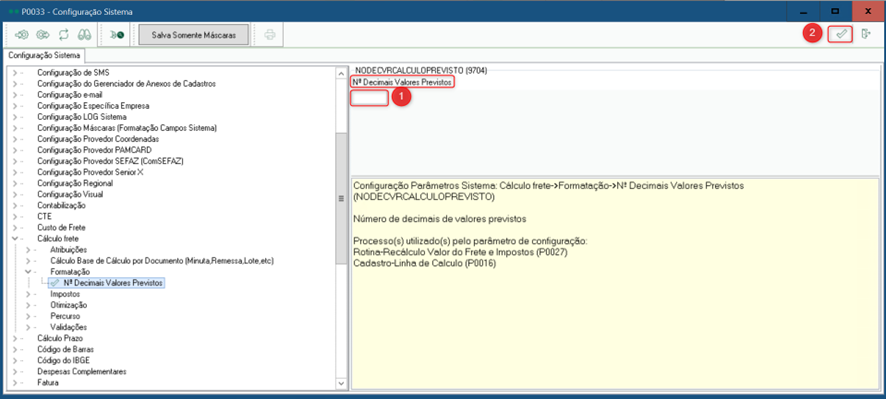
Task: Expand the Impostos node chevron
Action: [x=28, y=294]
